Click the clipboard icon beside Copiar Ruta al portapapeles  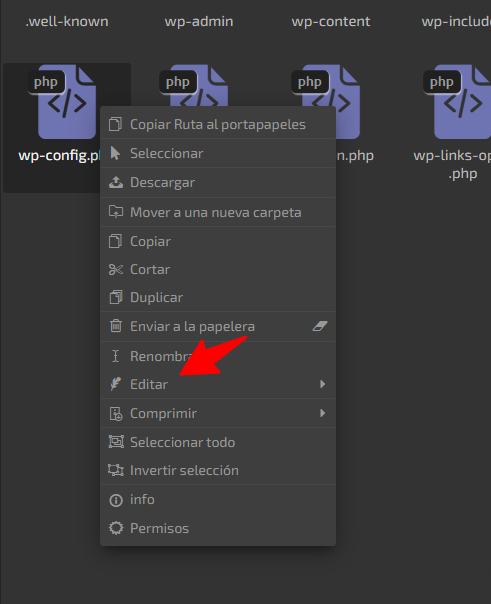click(116, 124)
